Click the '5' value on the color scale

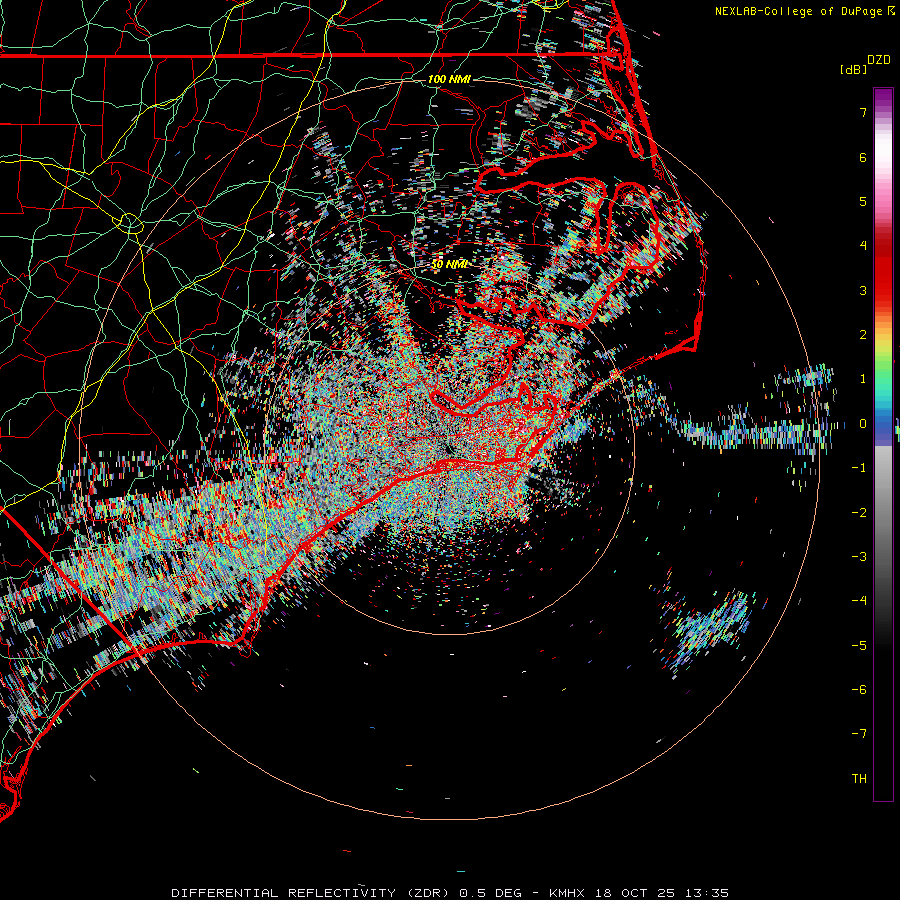863,201
